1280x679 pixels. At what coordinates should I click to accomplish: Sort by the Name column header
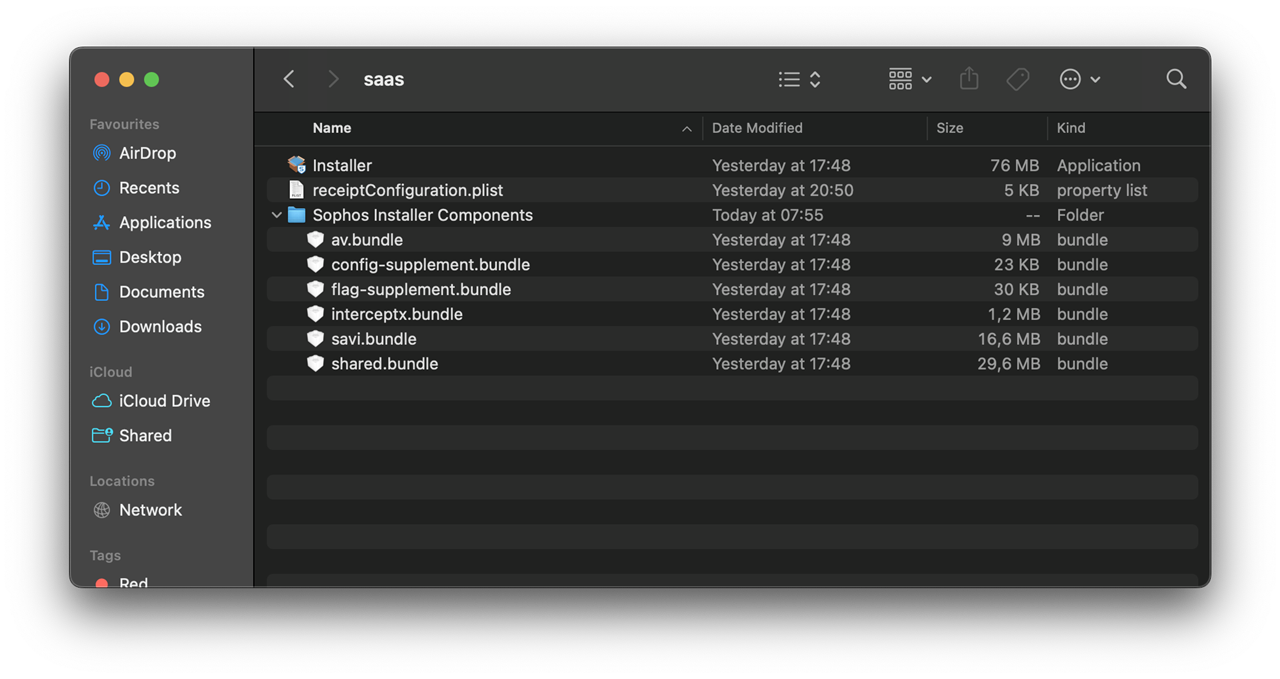click(332, 128)
